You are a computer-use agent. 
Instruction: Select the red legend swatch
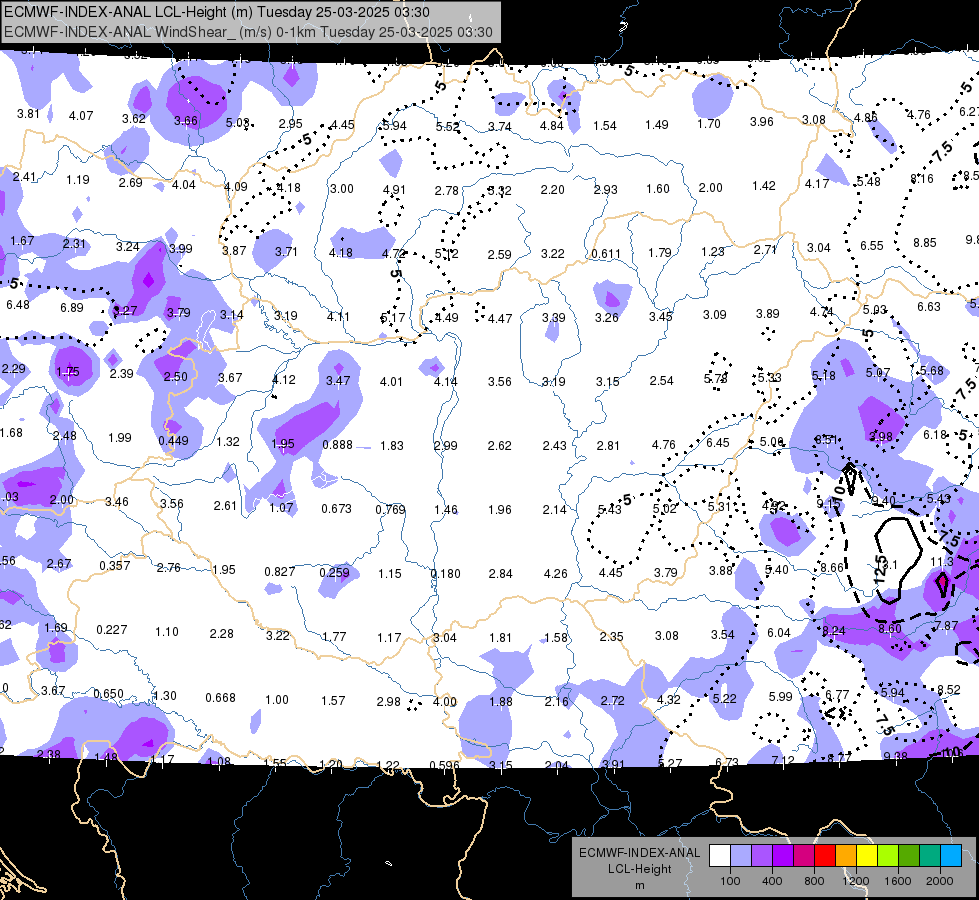(825, 856)
